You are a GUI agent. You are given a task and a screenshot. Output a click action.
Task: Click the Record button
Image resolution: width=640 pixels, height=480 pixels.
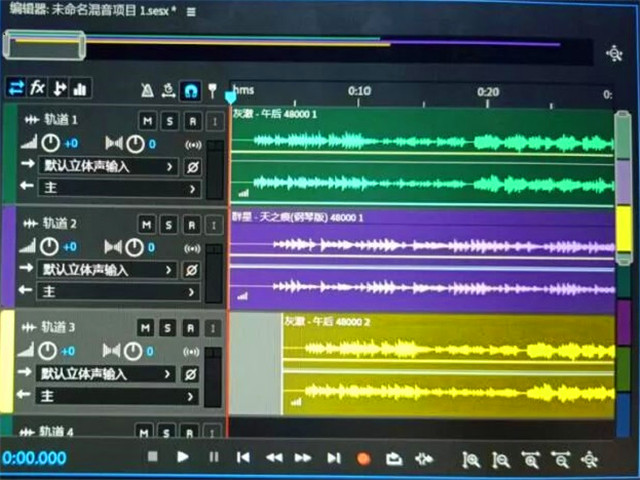364,458
